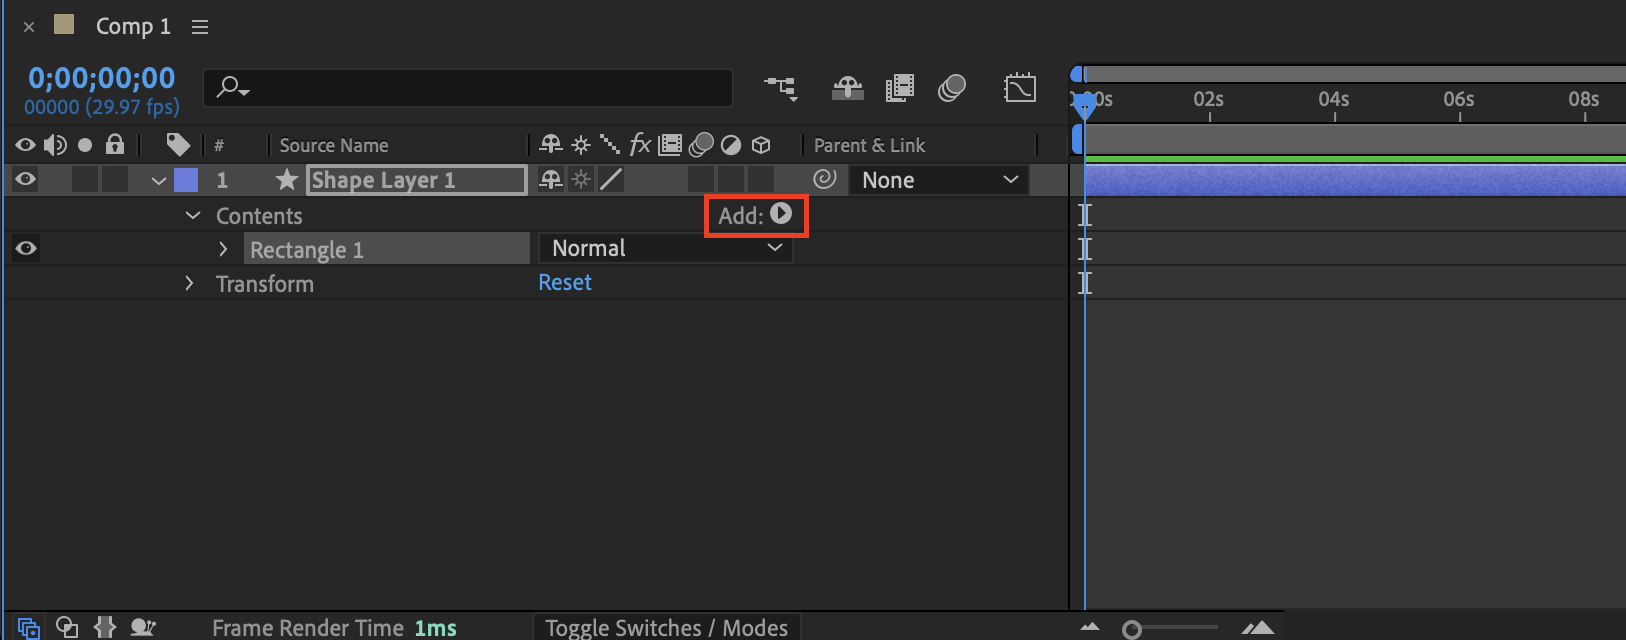
Task: Click the blue label color swatch of layer 1
Action: [x=186, y=180]
